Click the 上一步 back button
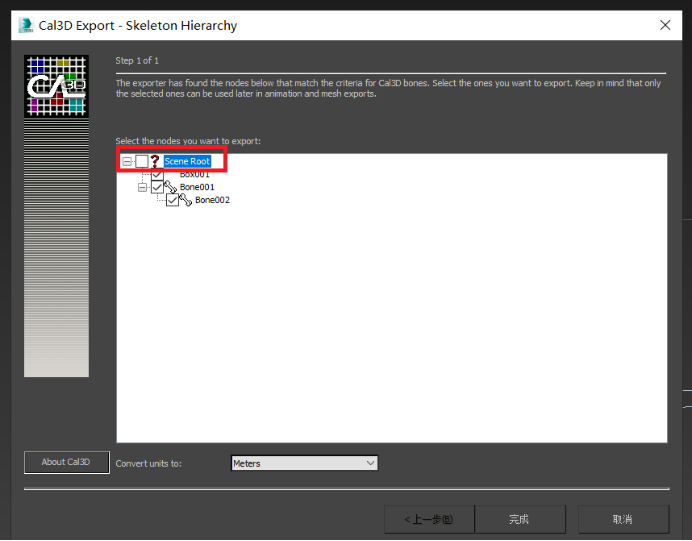This screenshot has width=692, height=541. (x=429, y=519)
